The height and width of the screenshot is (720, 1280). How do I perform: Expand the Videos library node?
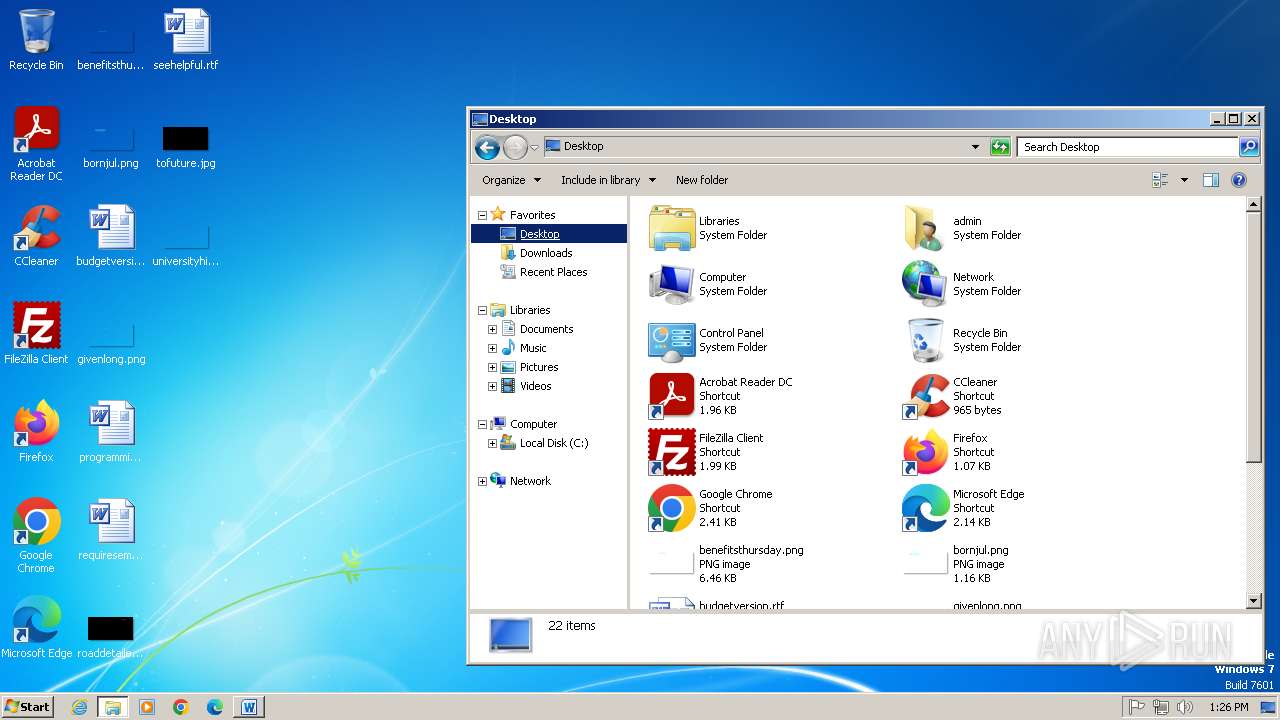tap(492, 386)
